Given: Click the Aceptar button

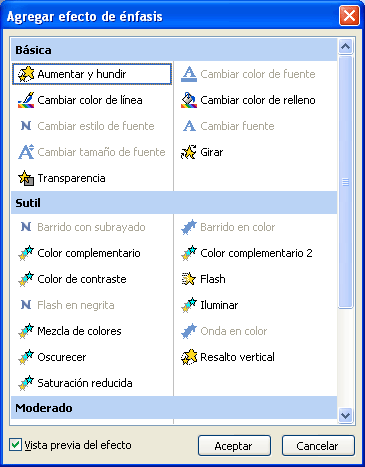Looking at the screenshot, I should (x=234, y=446).
